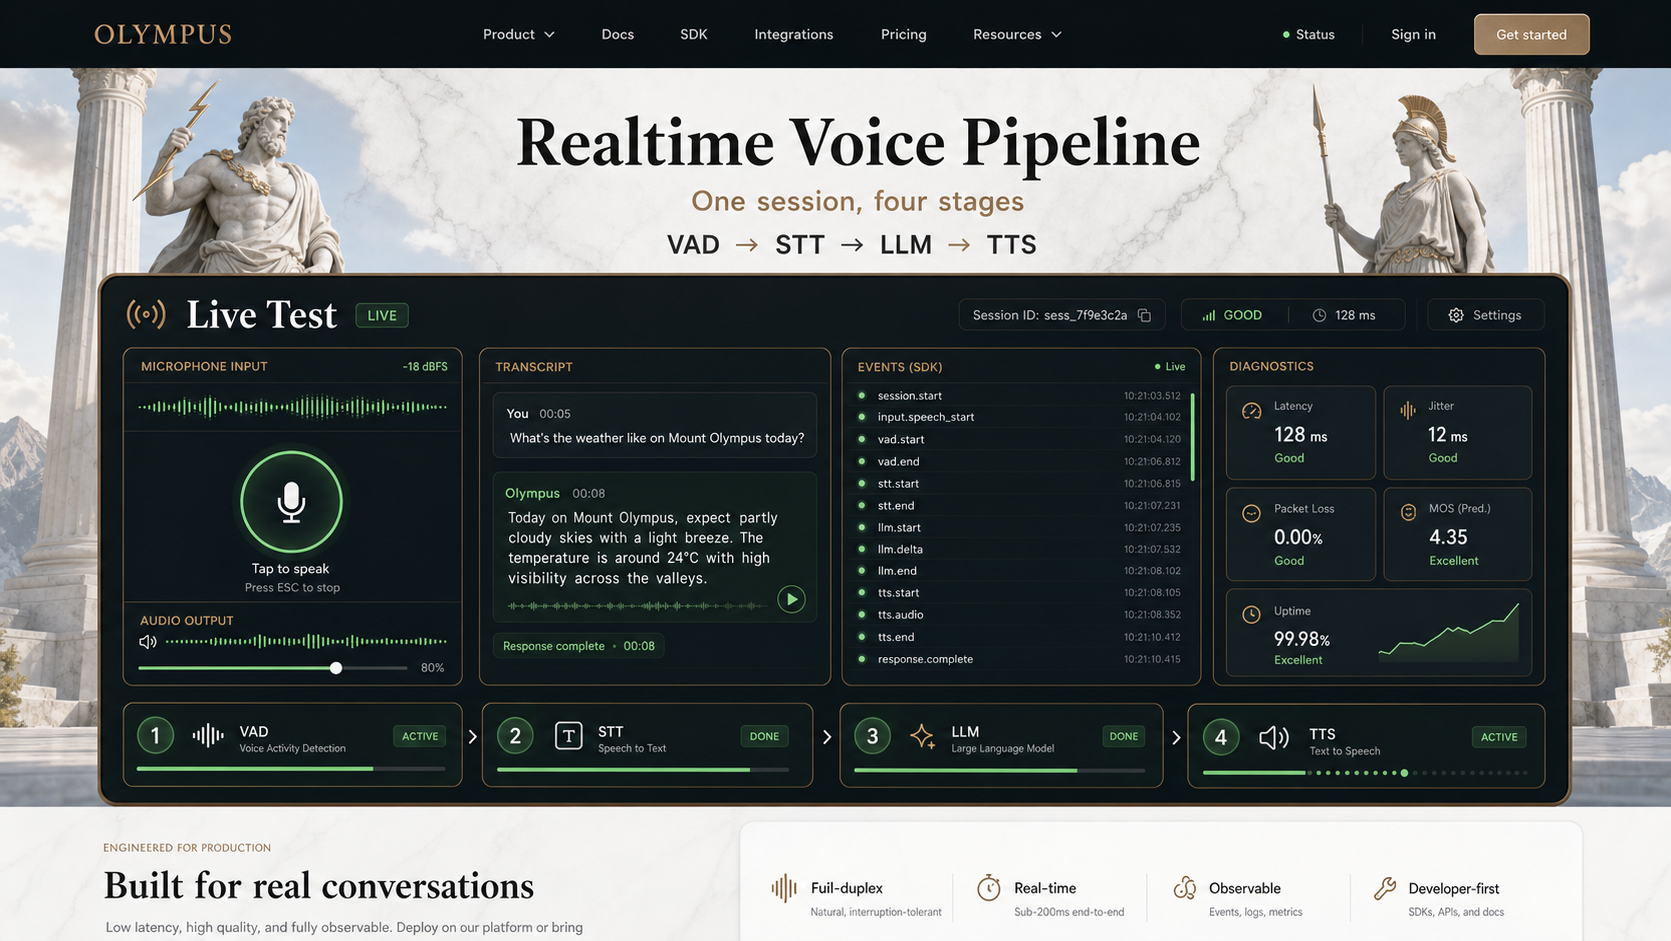Open Settings with the gear button
The image size is (1671, 941).
tap(1485, 315)
